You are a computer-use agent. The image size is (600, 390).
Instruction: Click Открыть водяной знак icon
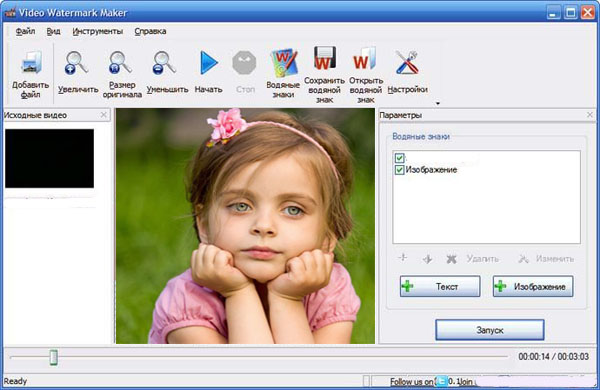[x=364, y=58]
